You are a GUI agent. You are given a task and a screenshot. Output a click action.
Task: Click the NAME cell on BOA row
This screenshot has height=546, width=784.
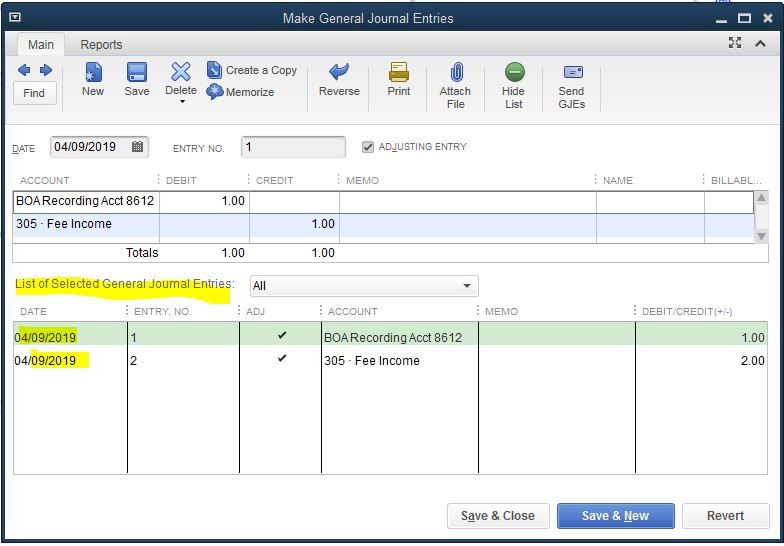click(x=650, y=201)
